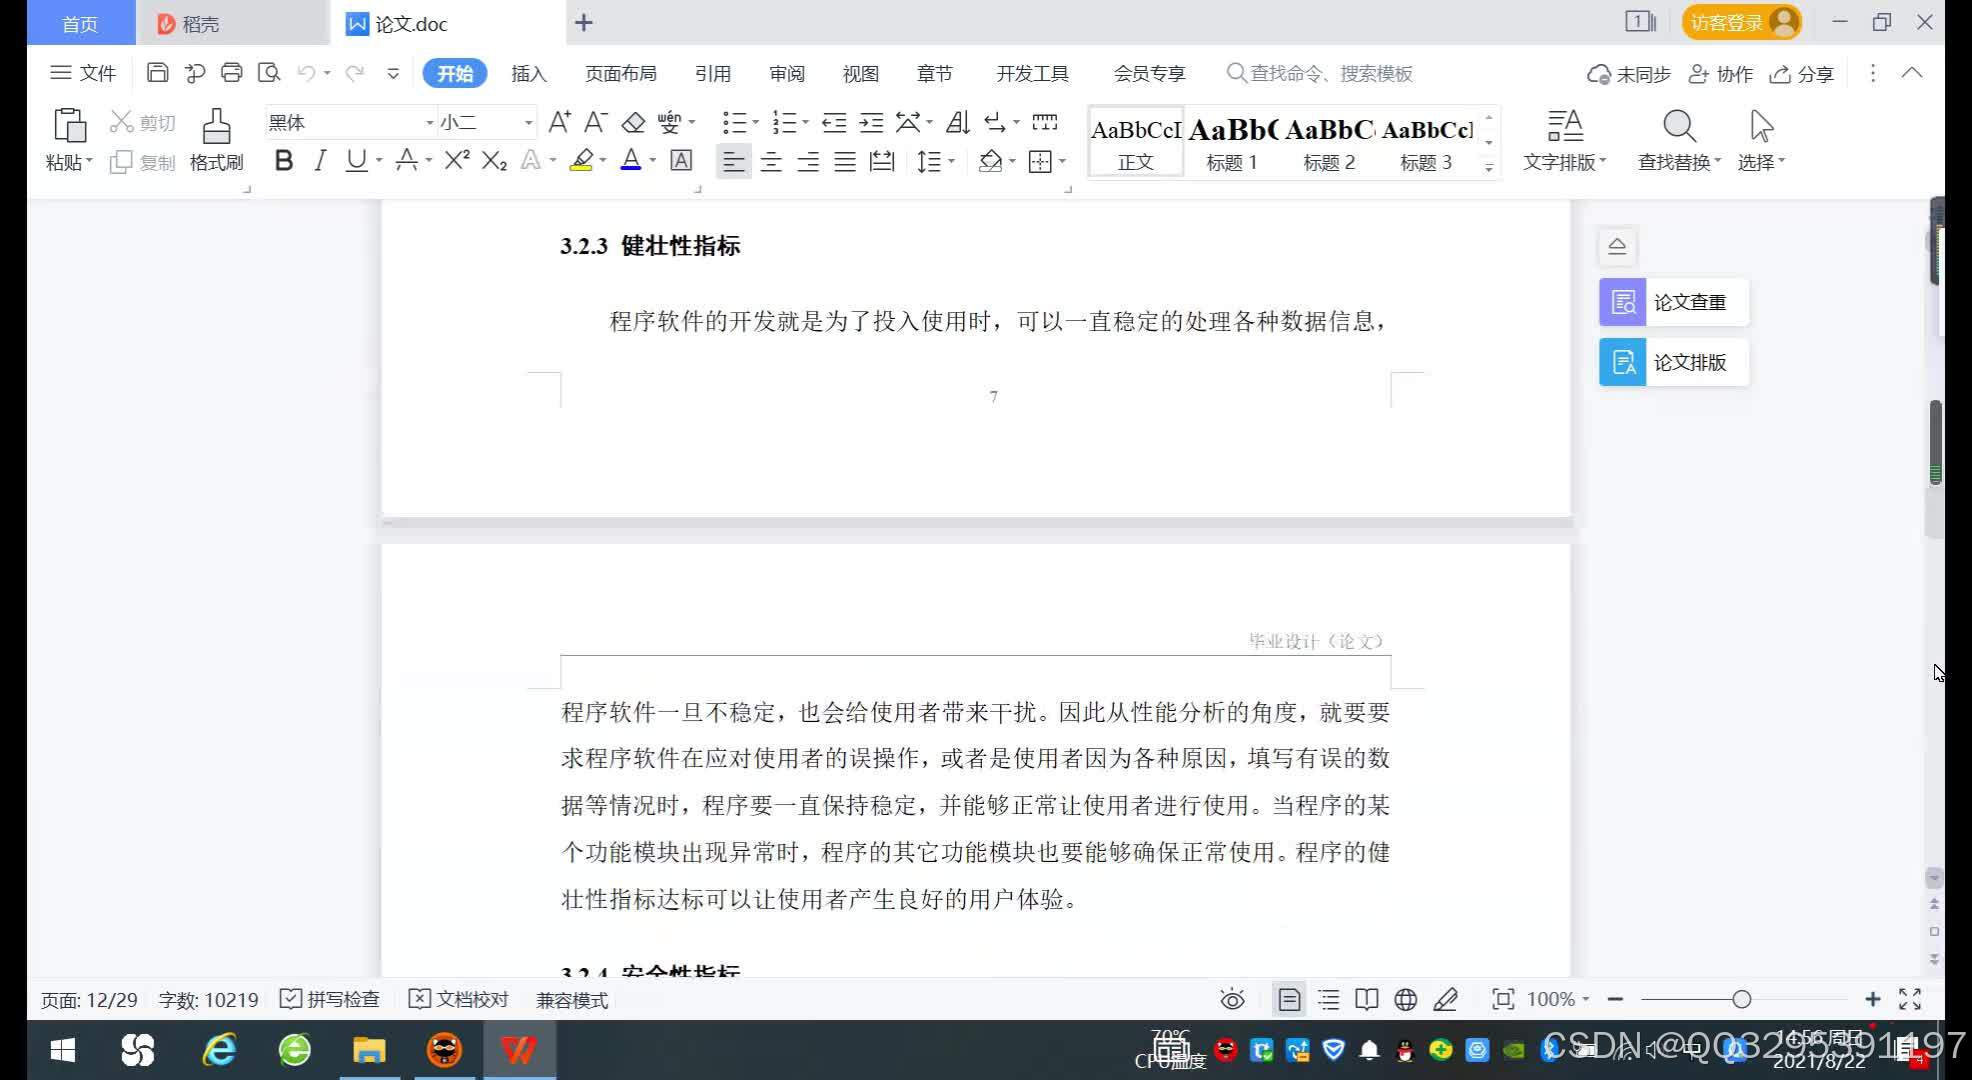Expand line spacing dropdown
Image resolution: width=1972 pixels, height=1080 pixels.
[951, 161]
